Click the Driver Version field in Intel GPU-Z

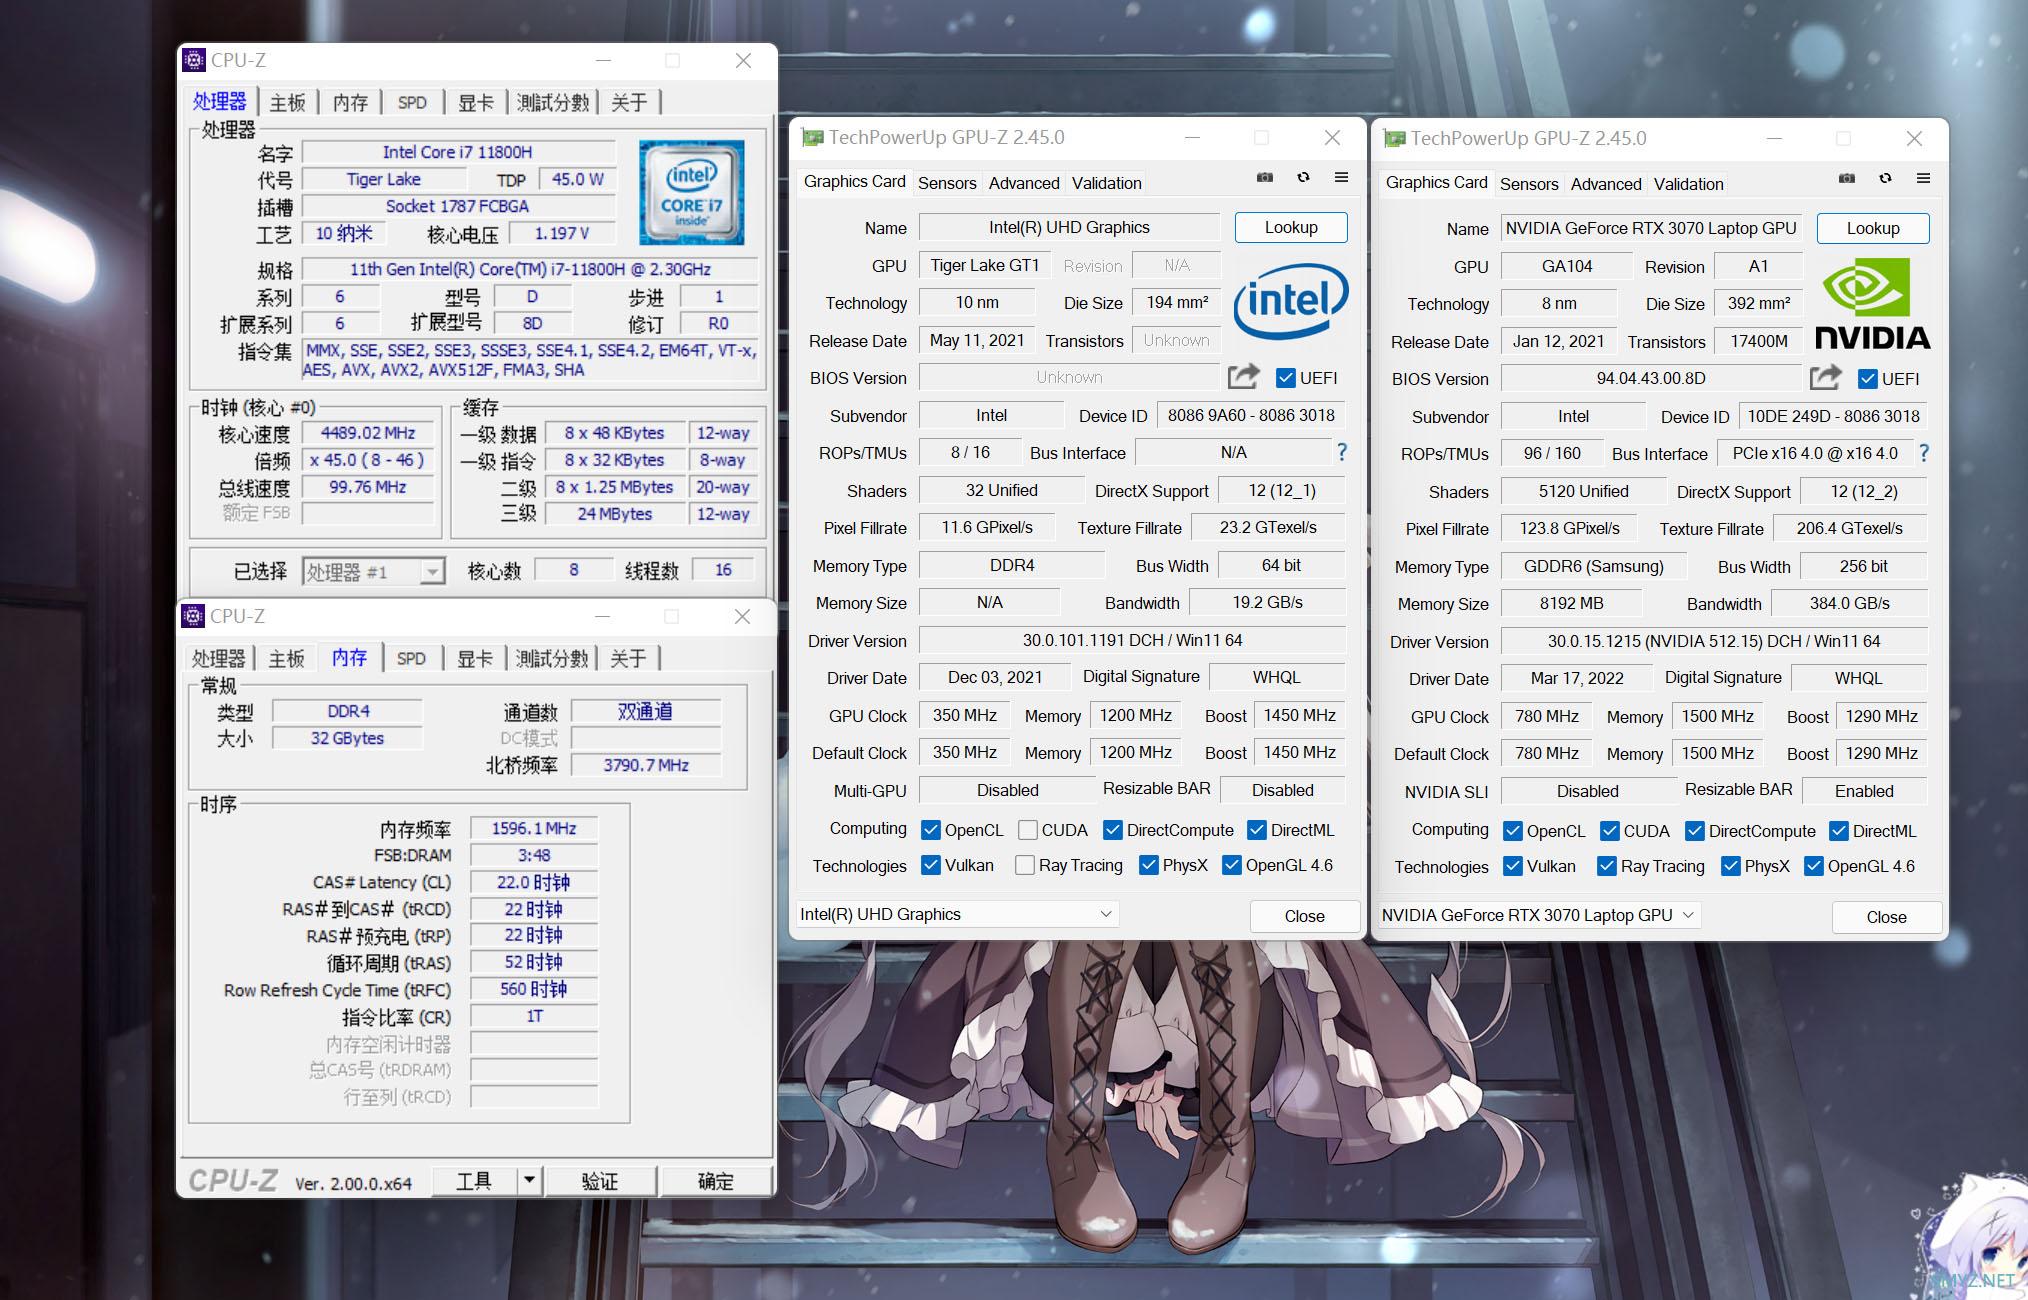pyautogui.click(x=1132, y=640)
